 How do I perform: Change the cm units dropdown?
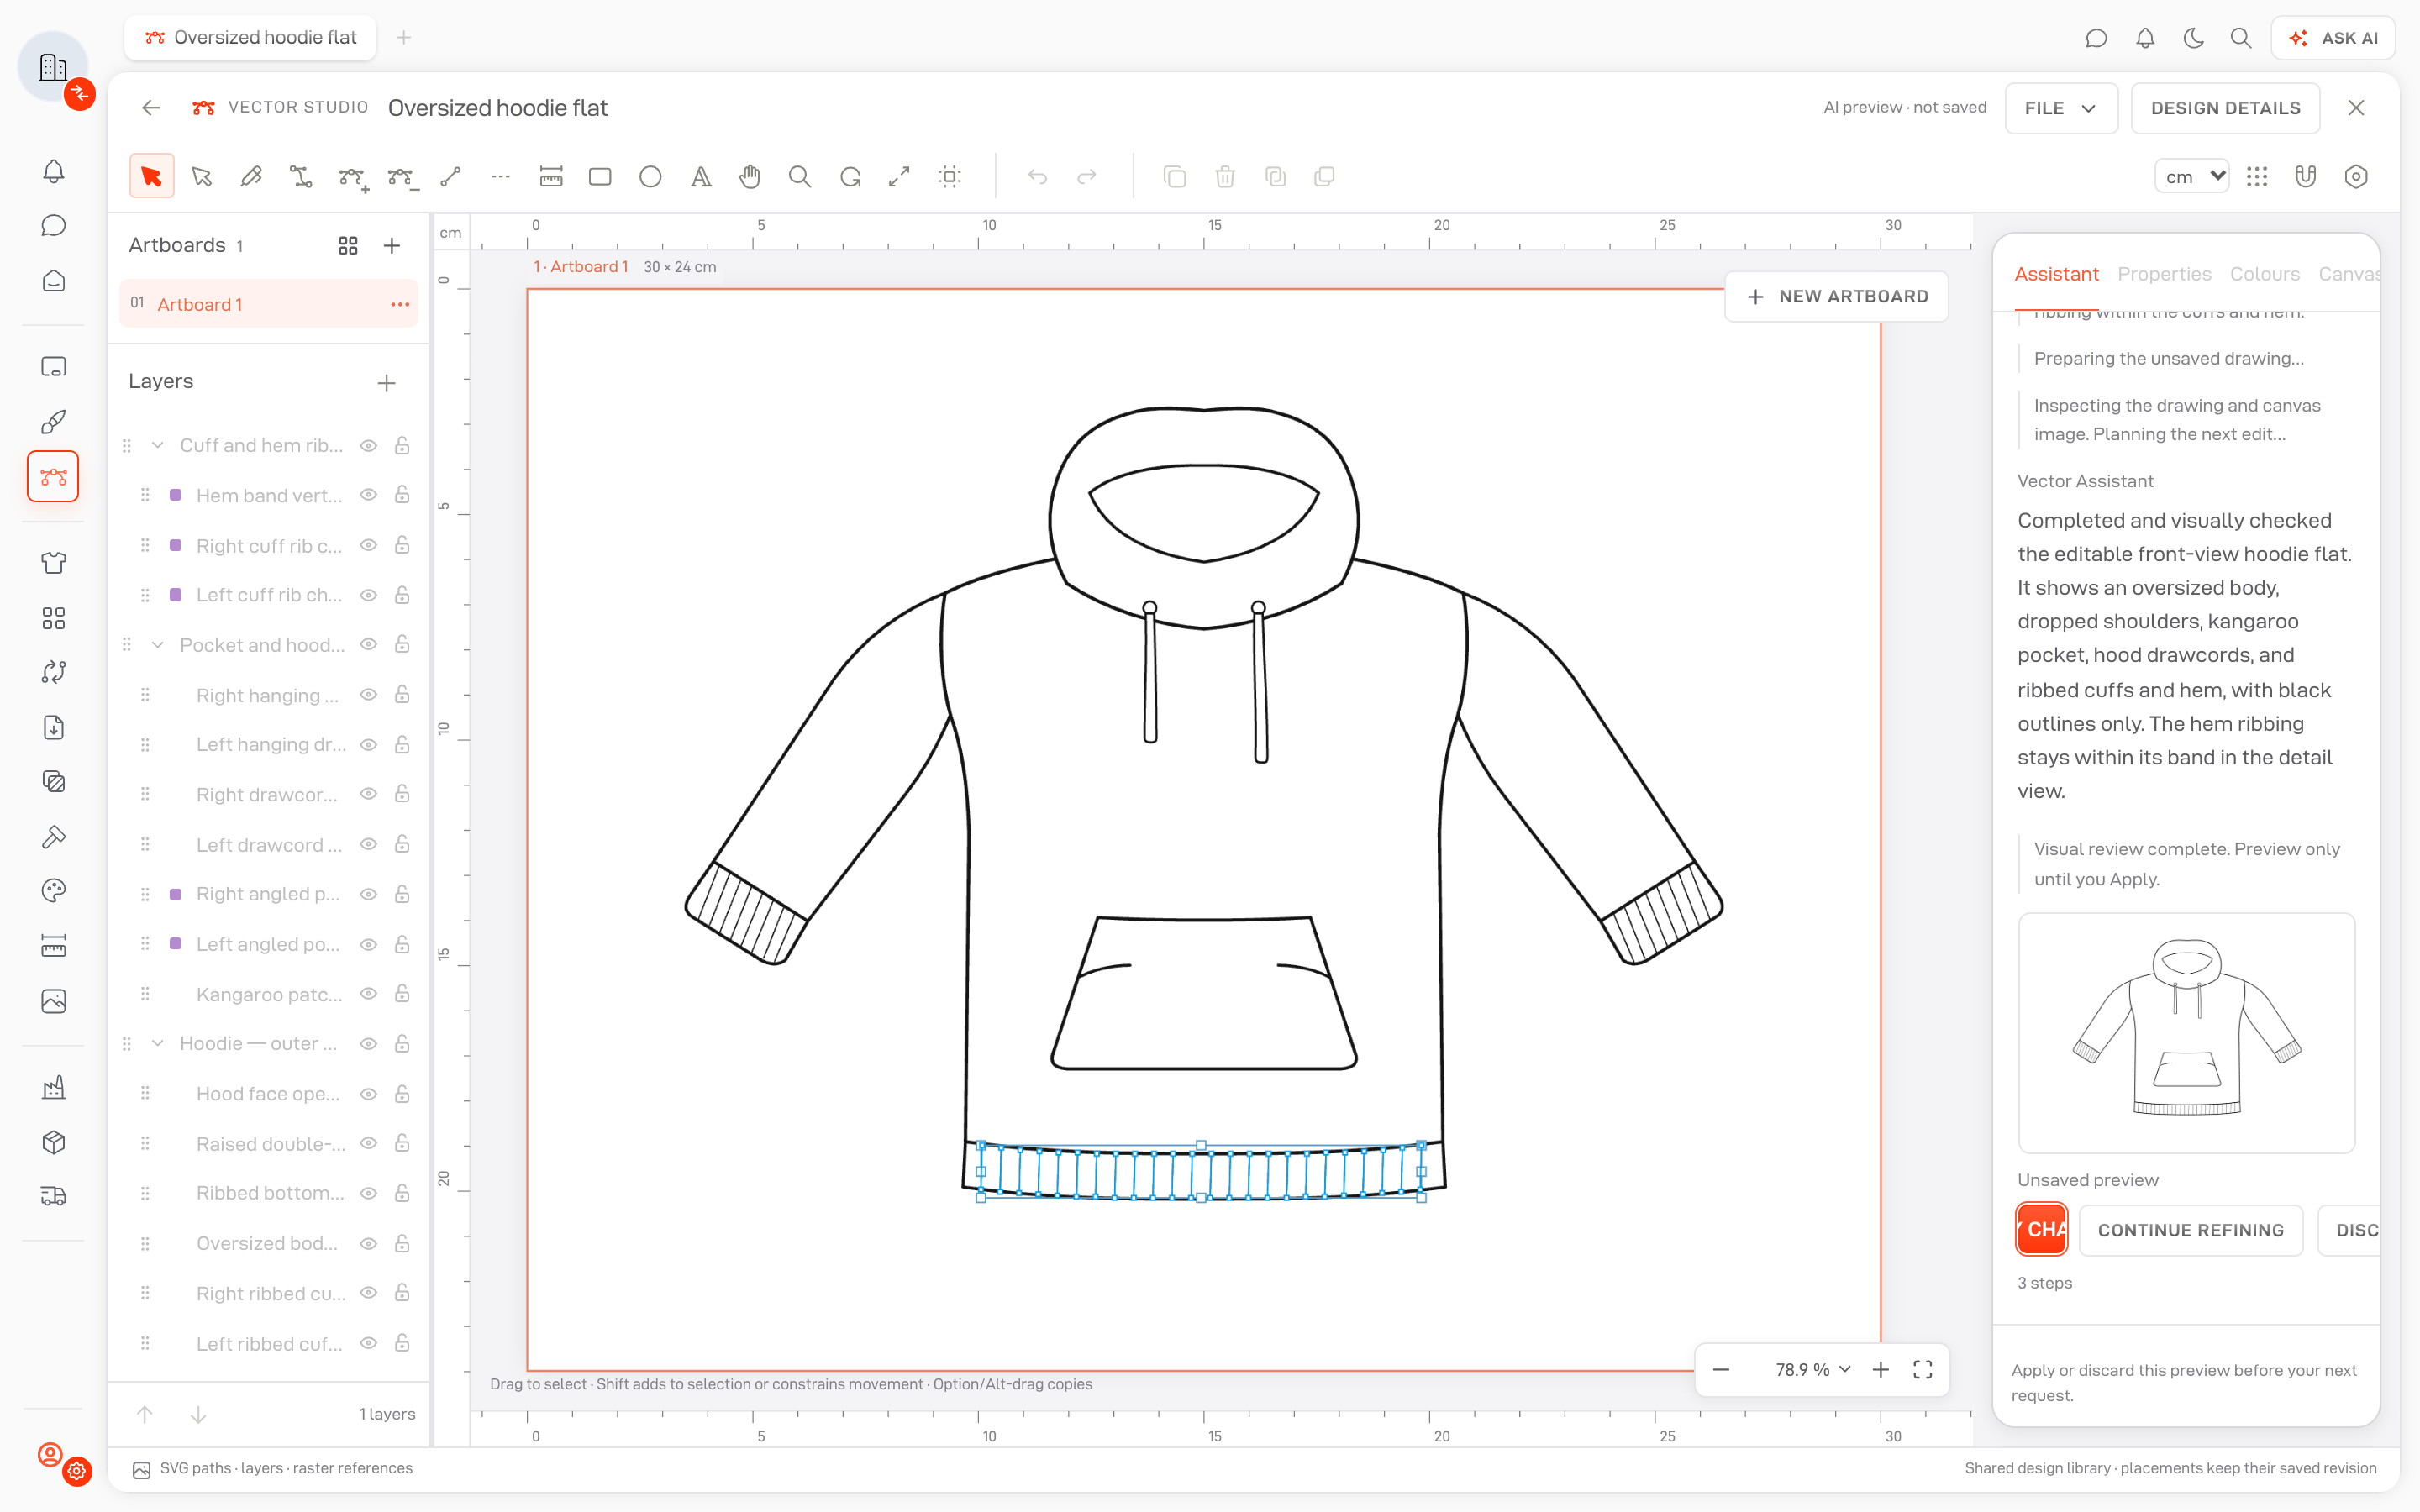coord(2192,177)
